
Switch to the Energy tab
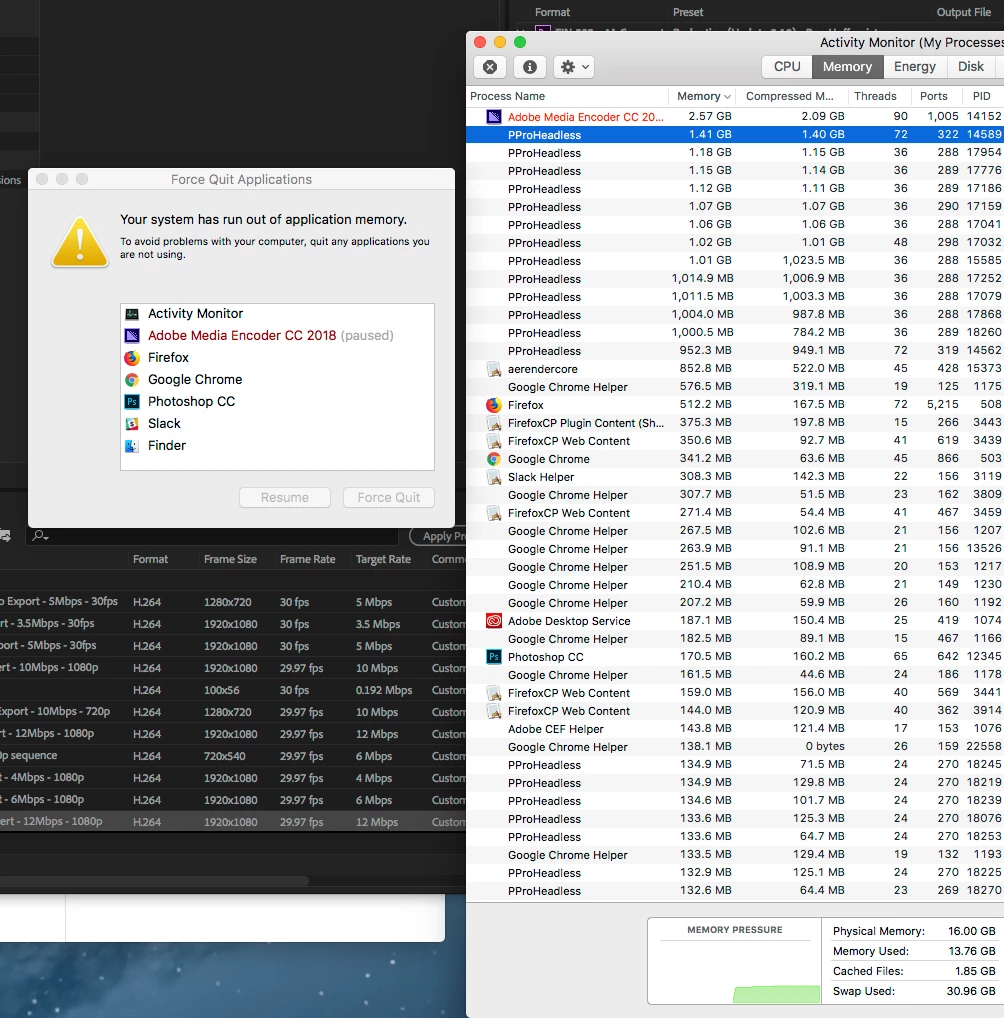[x=914, y=66]
